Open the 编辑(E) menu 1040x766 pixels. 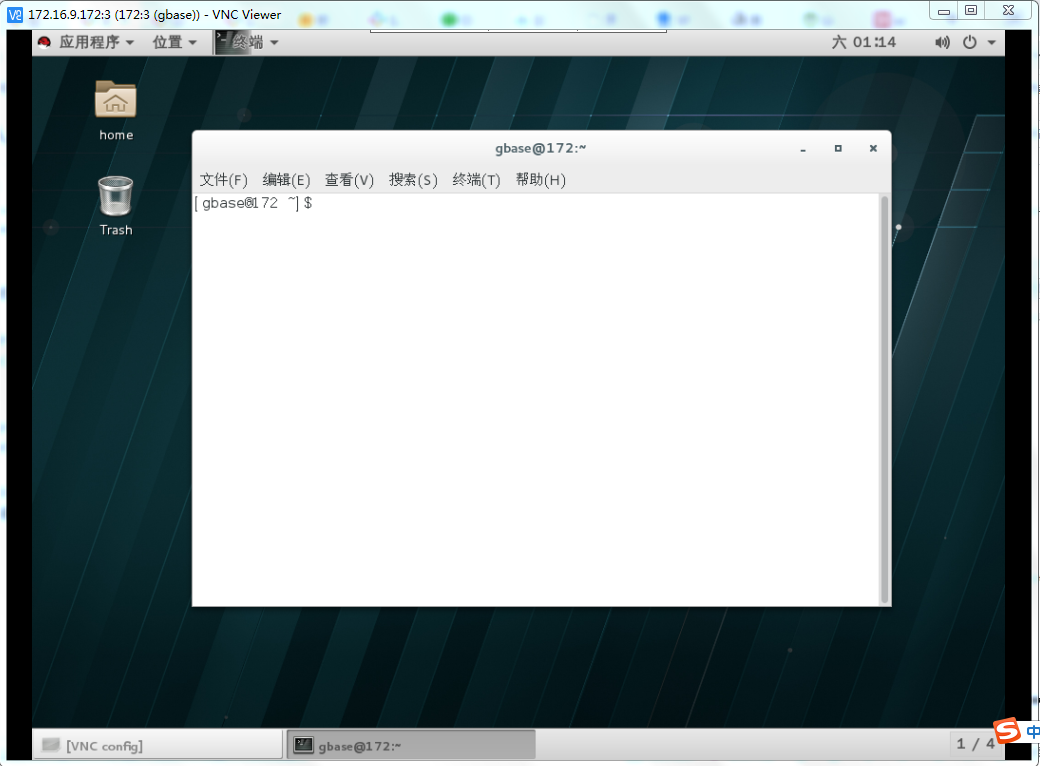[x=286, y=180]
